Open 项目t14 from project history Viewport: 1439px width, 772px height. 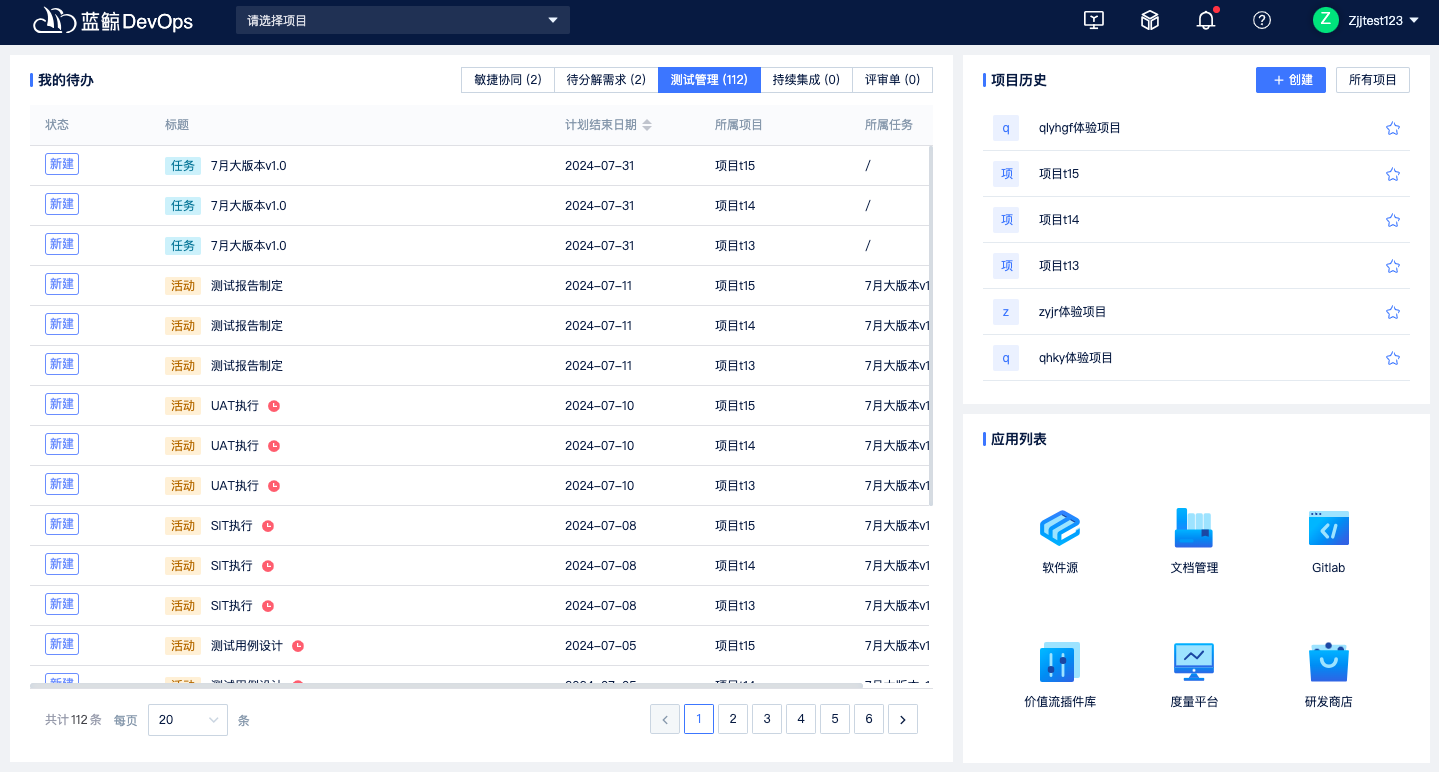[1059, 220]
